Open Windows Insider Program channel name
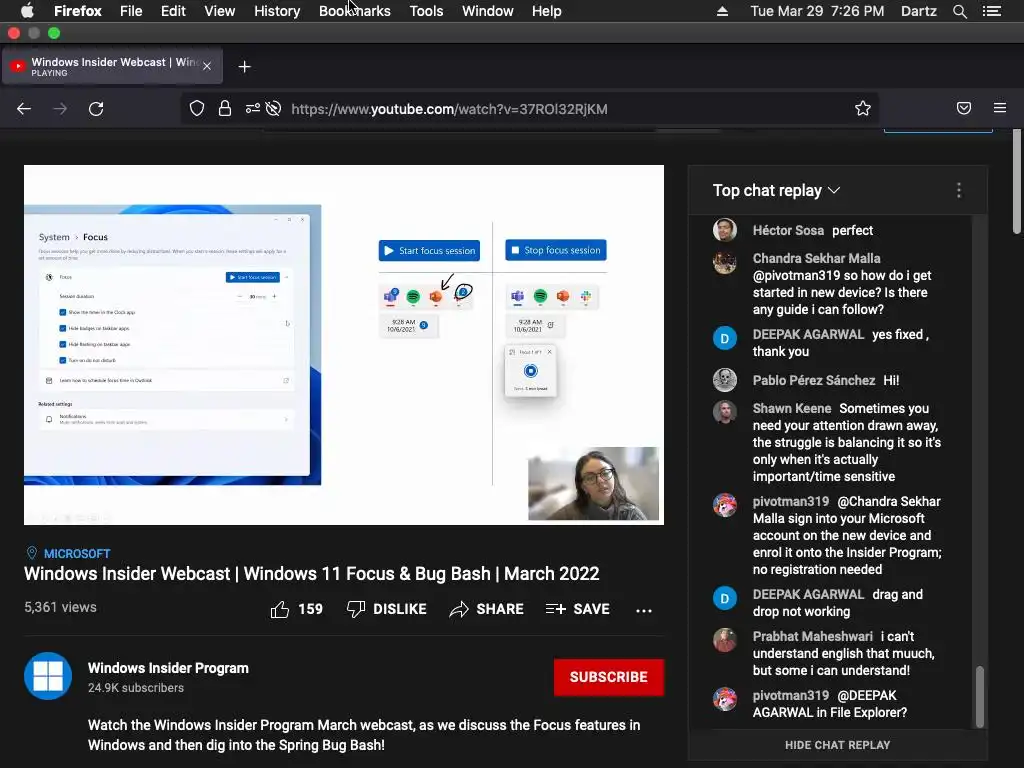The height and width of the screenshot is (768, 1024). [168, 668]
